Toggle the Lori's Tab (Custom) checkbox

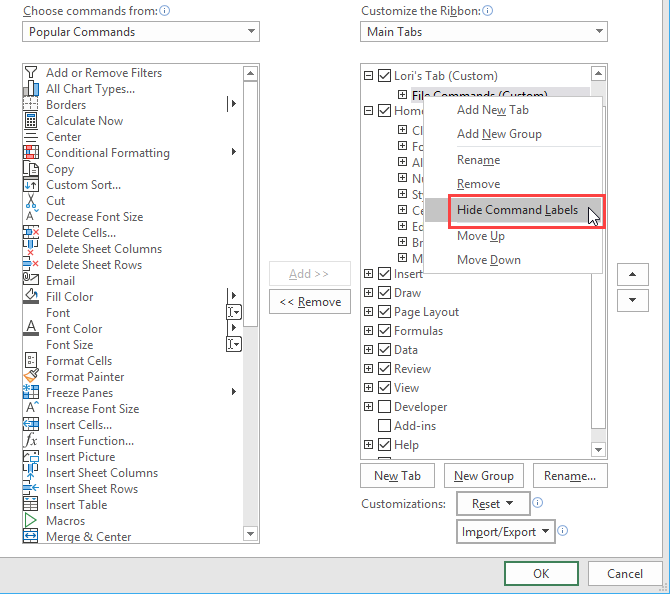point(384,76)
